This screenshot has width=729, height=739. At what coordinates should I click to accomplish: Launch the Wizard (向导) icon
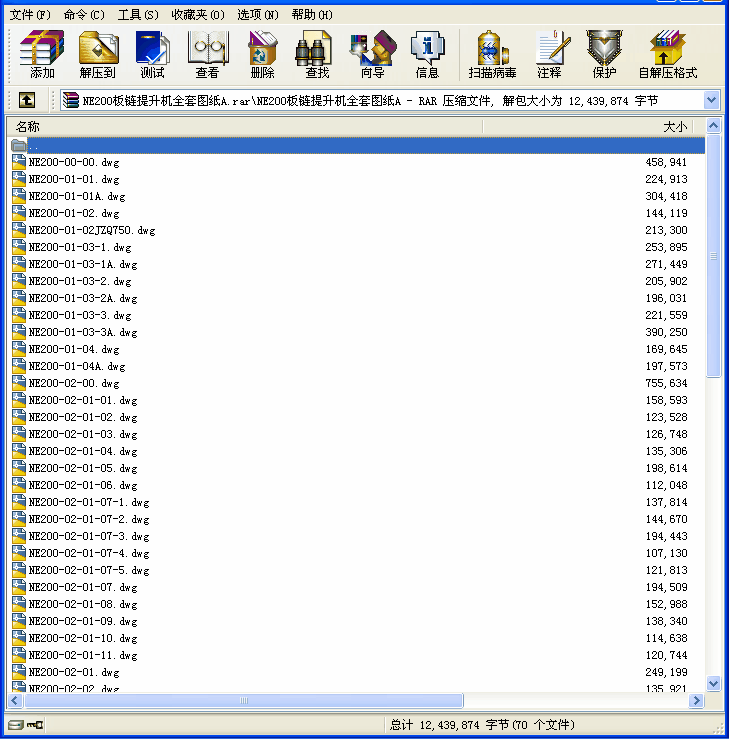372,54
